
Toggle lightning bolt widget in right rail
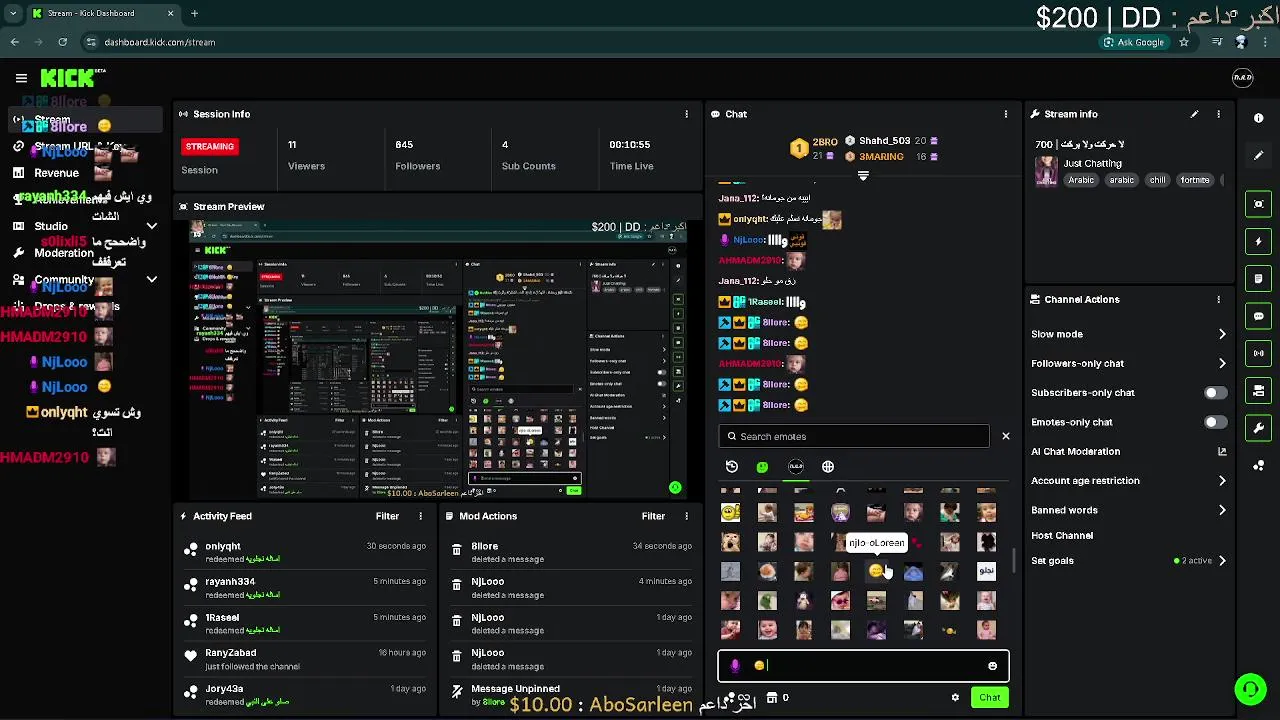pos(1258,241)
